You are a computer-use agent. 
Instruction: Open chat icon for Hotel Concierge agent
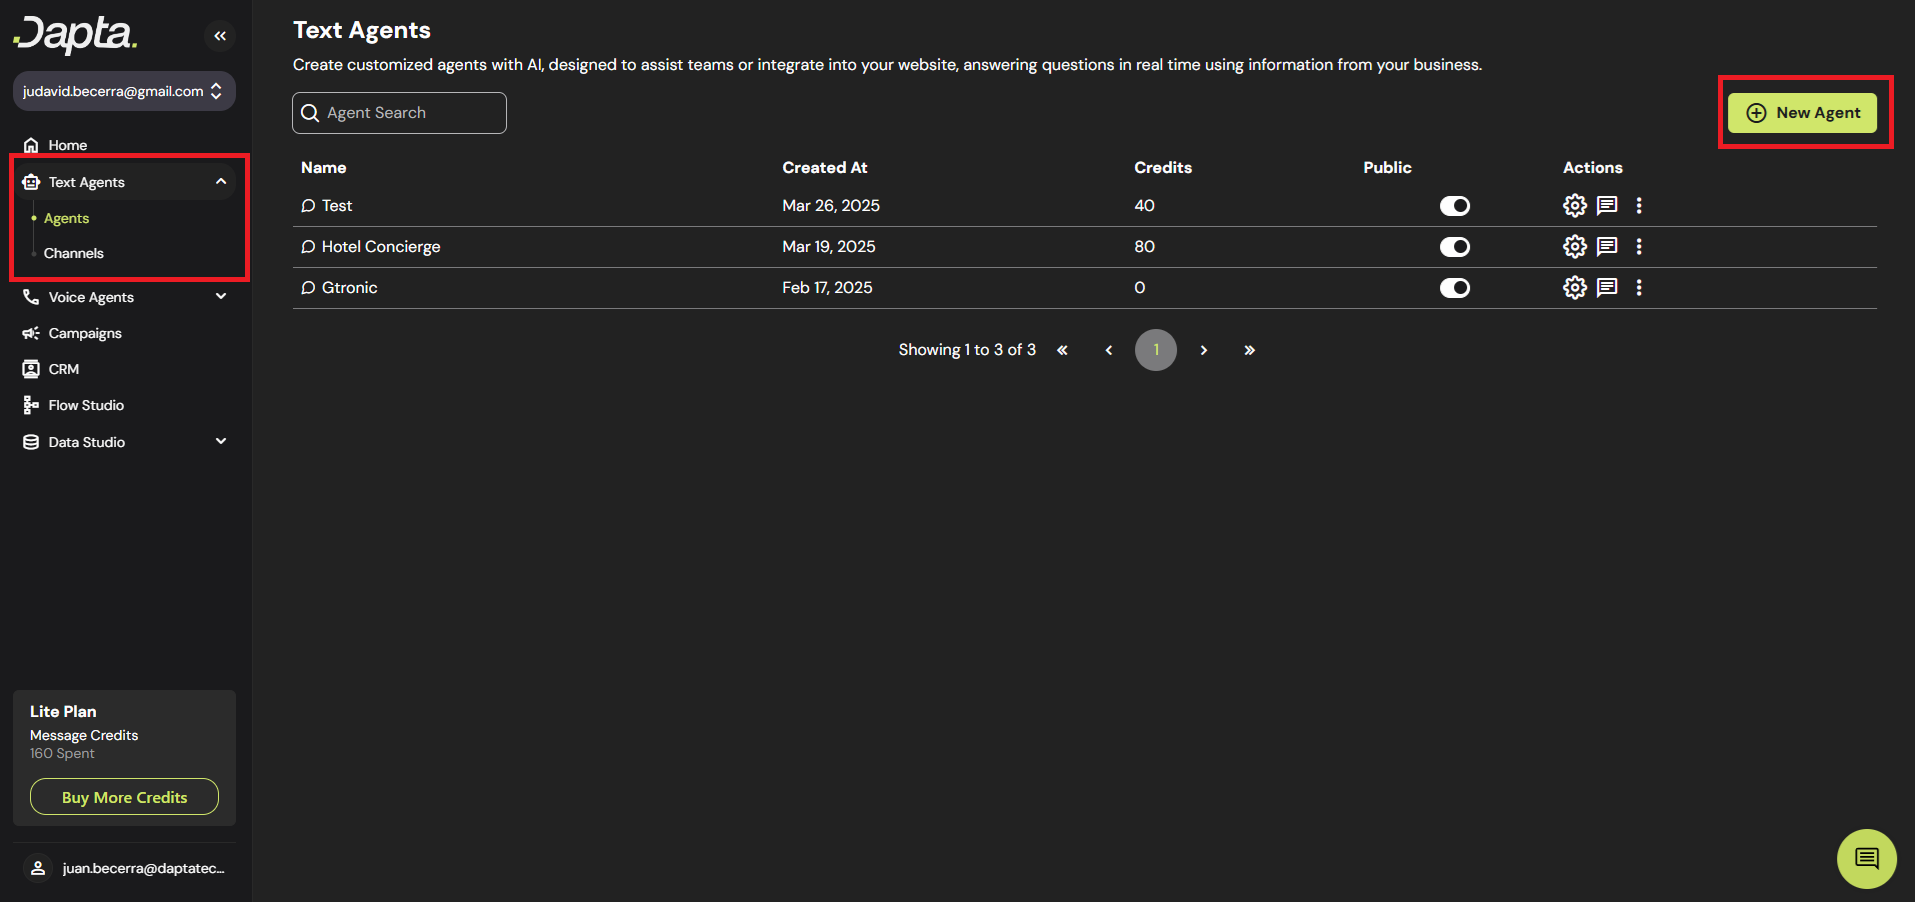[x=1606, y=246]
